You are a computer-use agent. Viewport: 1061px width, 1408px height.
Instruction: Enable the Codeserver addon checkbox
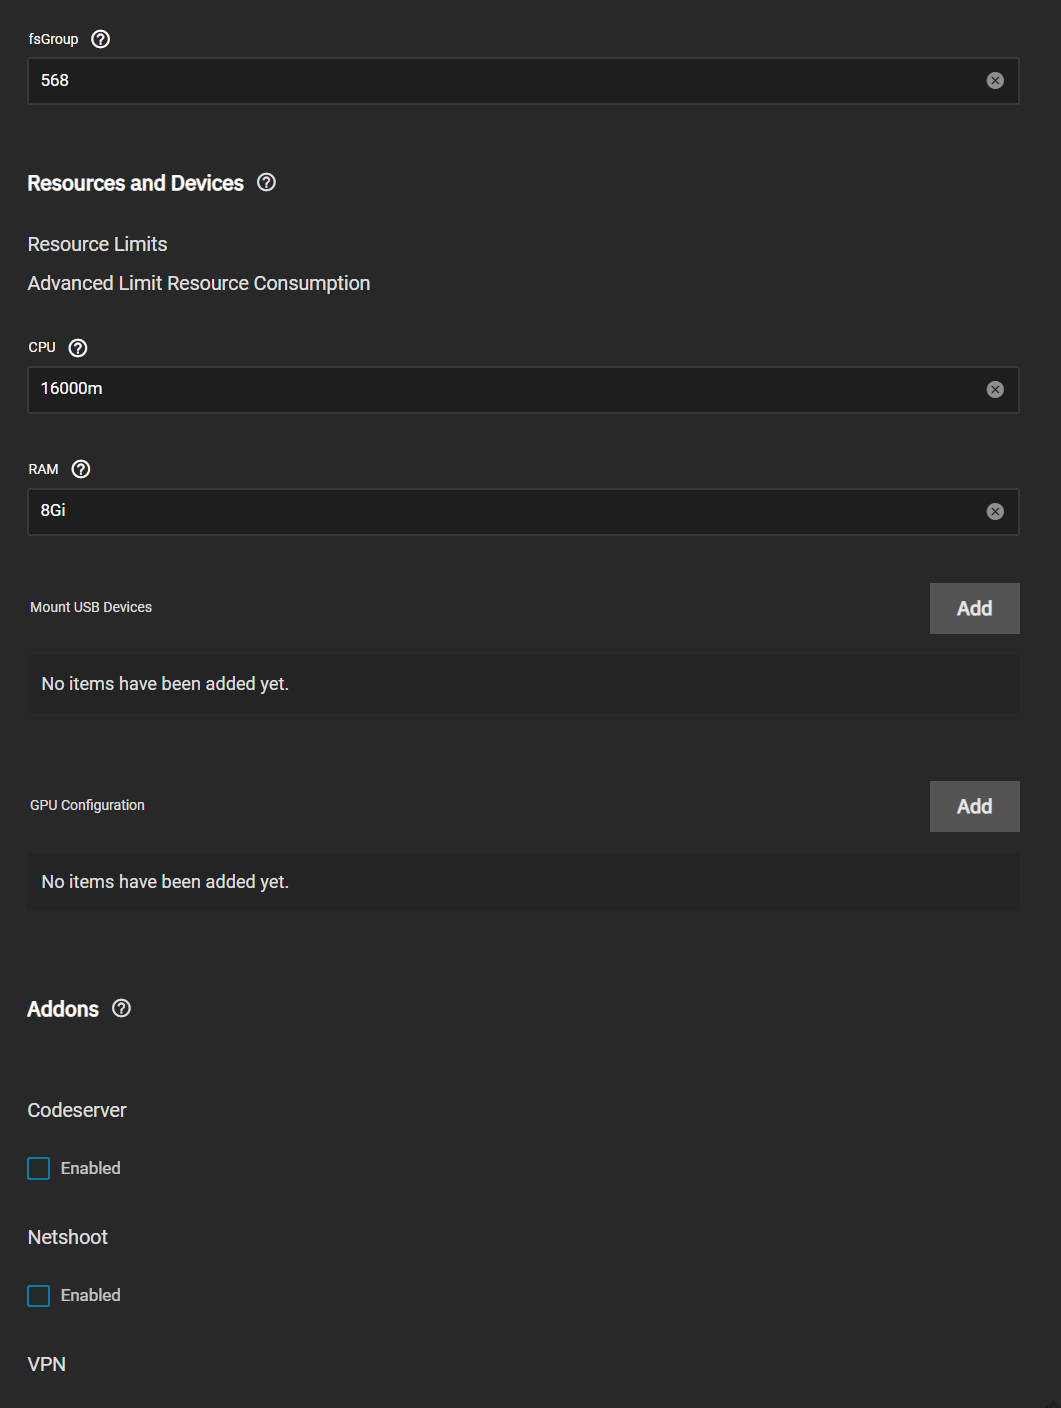[38, 1168]
